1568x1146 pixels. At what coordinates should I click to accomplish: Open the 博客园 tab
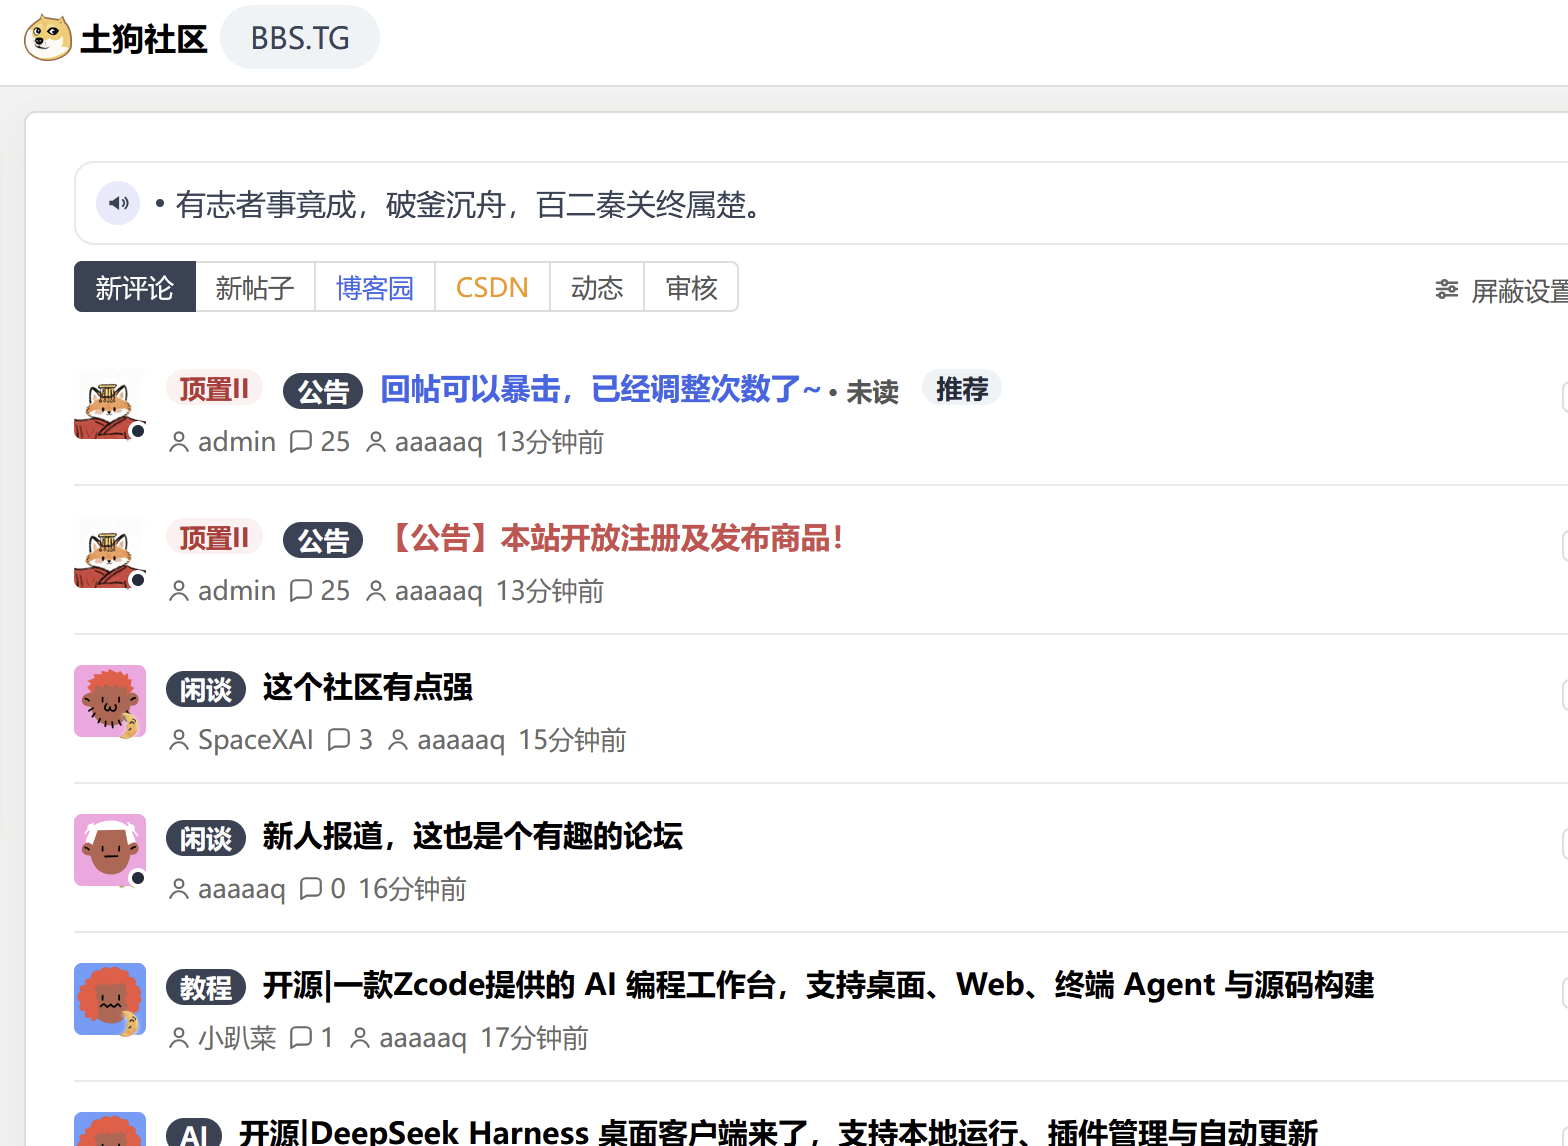tap(375, 288)
